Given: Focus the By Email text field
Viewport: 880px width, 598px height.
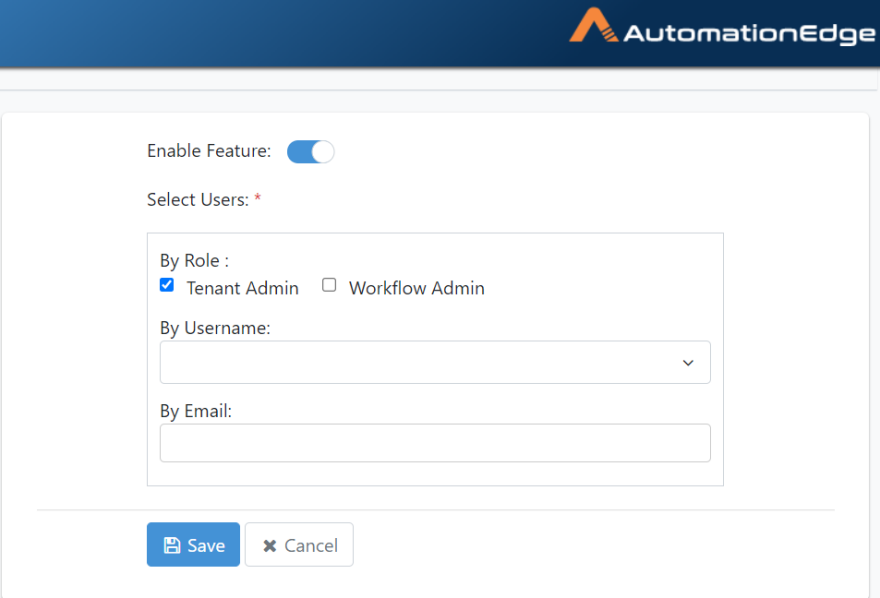Looking at the screenshot, I should [435, 443].
